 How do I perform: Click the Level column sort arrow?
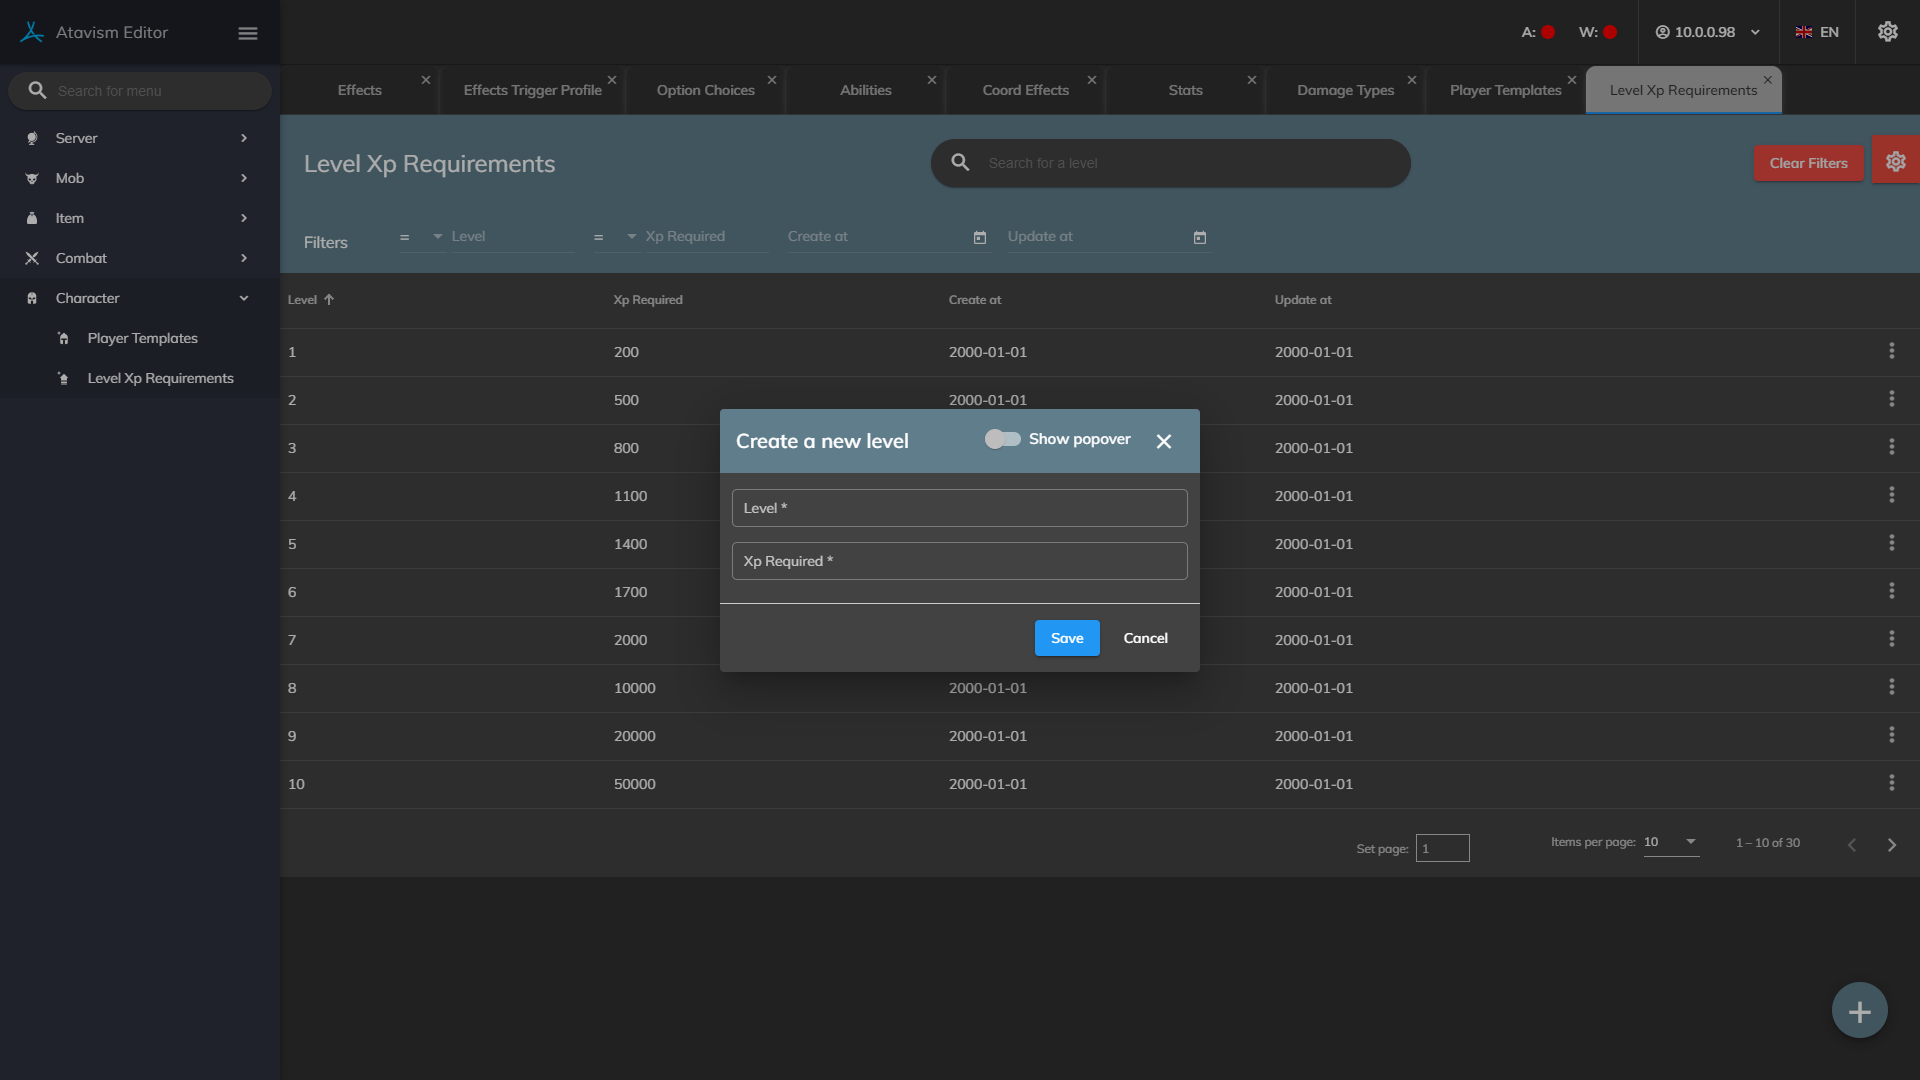coord(329,300)
